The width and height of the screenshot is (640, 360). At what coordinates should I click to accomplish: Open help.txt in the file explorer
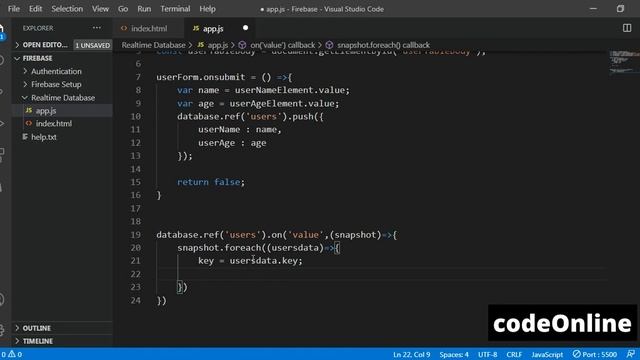pos(44,137)
